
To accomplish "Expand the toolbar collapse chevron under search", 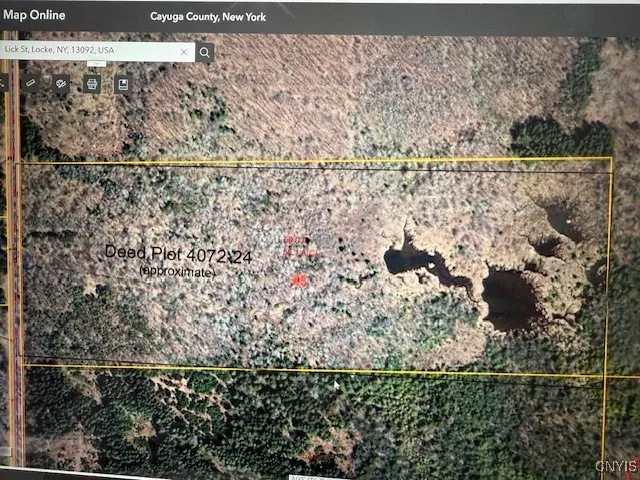I will [97, 65].
